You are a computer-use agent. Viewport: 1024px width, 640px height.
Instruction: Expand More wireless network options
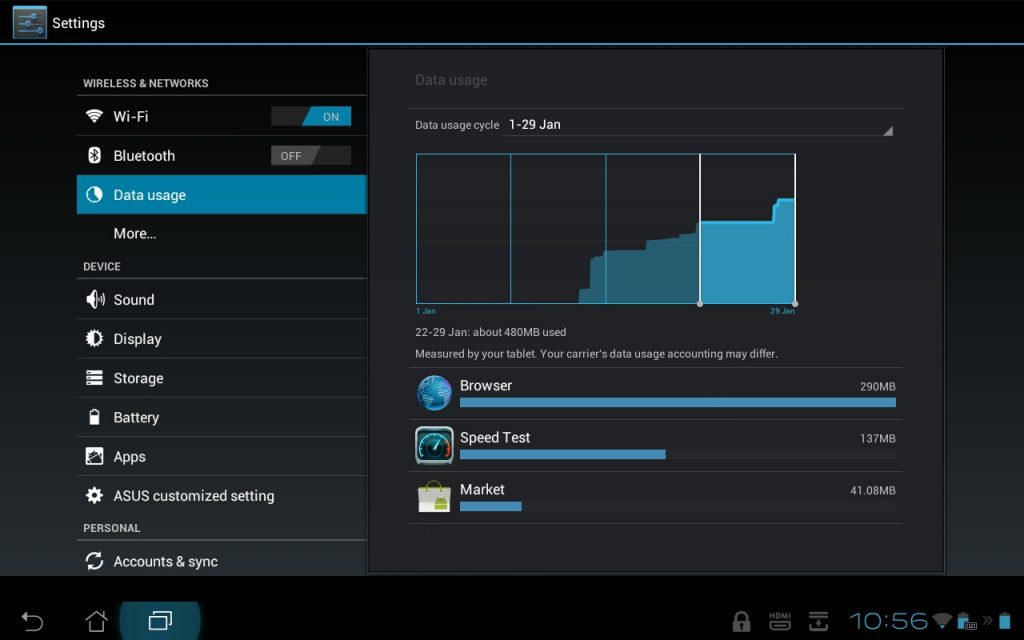[134, 233]
